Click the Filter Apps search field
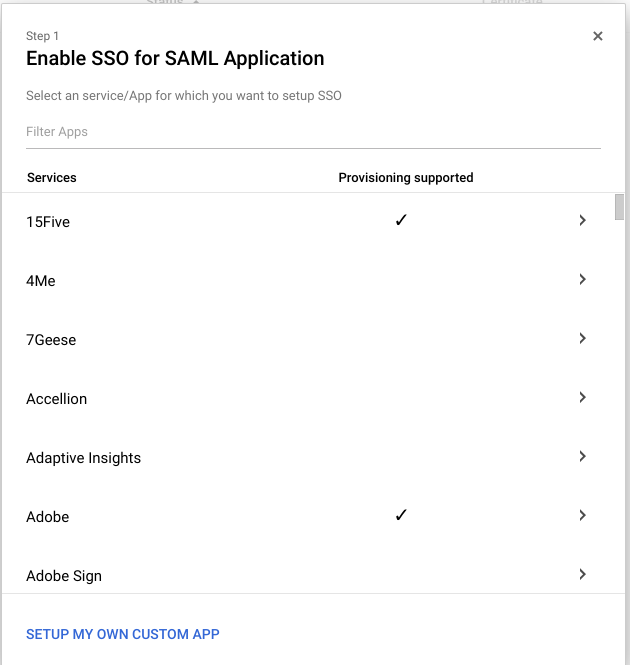The height and width of the screenshot is (665, 630). pyautogui.click(x=313, y=132)
